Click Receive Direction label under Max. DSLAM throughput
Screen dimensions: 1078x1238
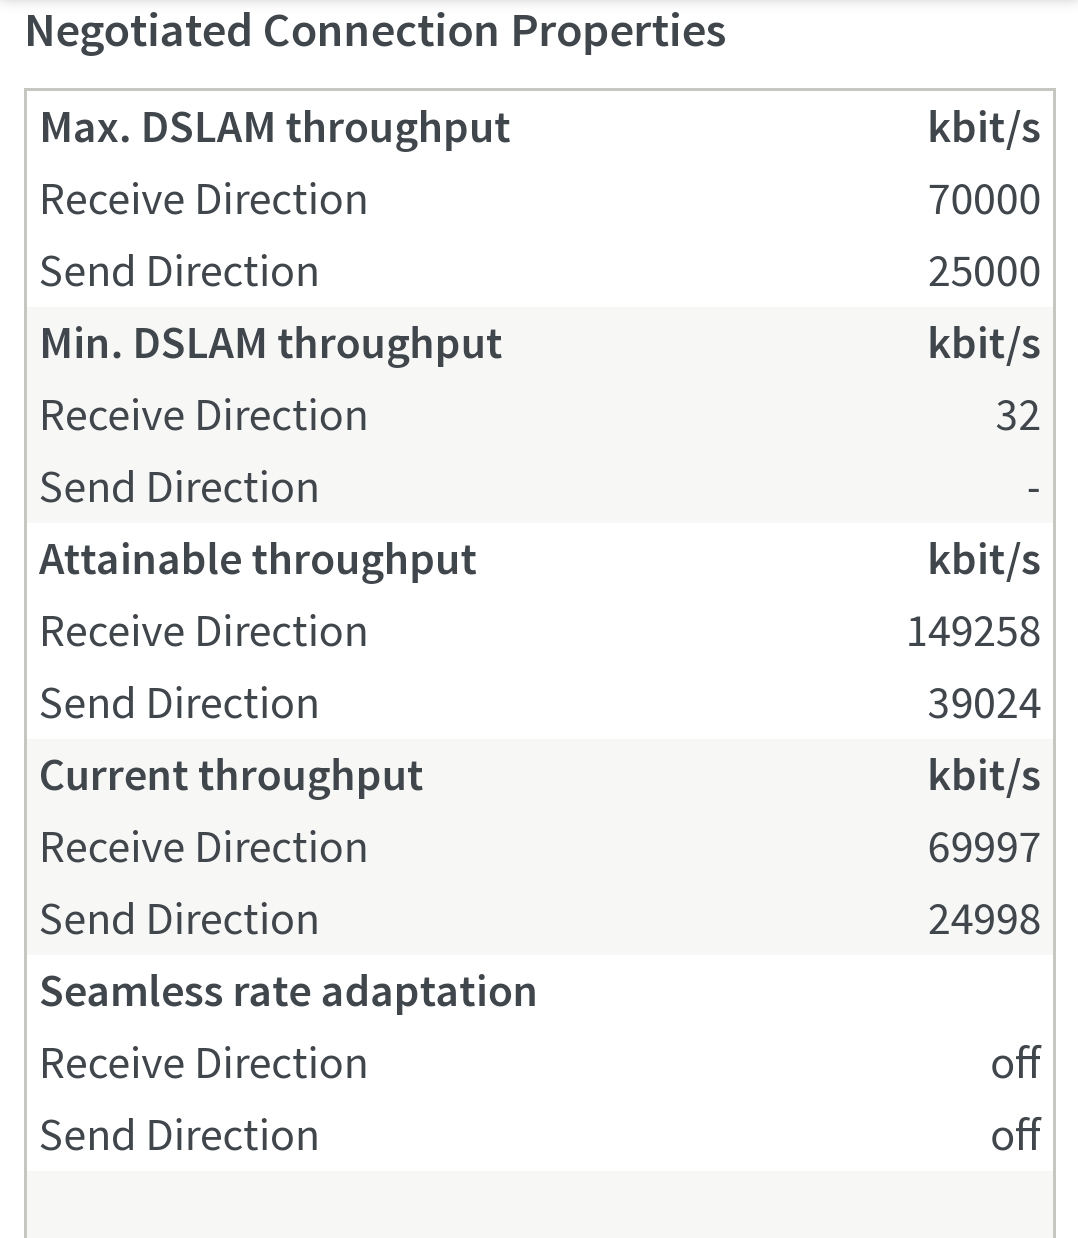204,200
